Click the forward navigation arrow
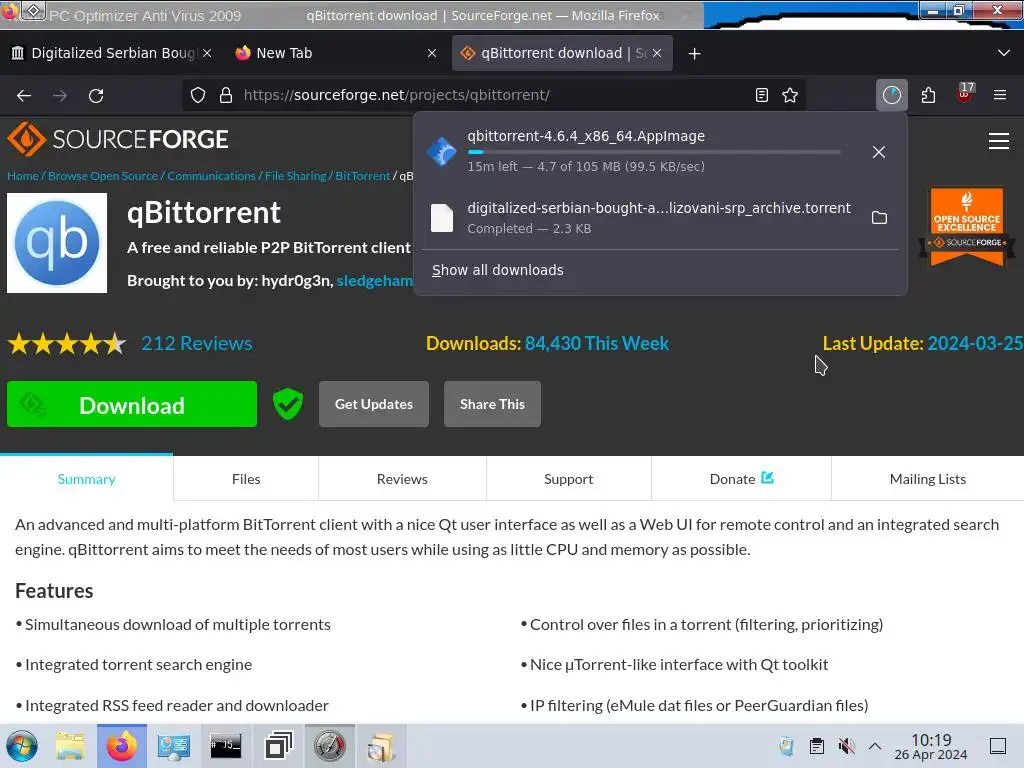 60,95
